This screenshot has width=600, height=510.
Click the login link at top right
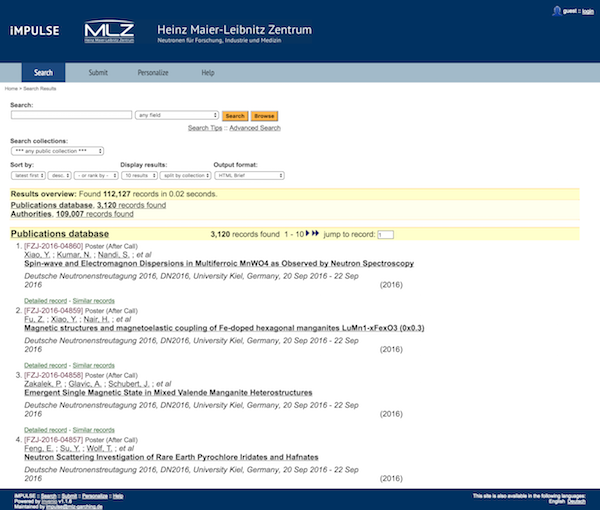tap(588, 10)
